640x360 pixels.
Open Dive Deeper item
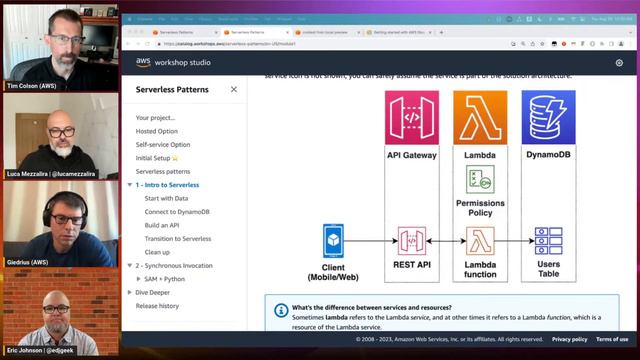pos(153,292)
